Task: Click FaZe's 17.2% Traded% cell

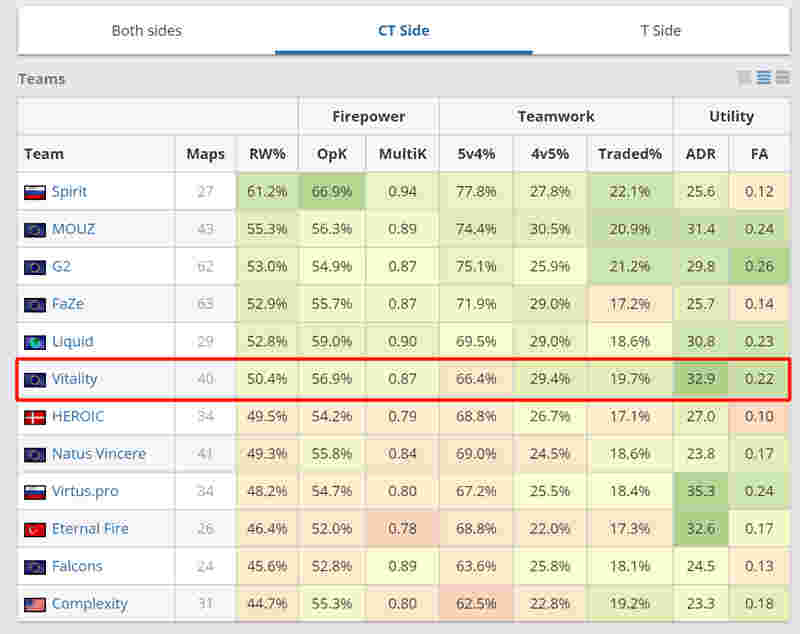Action: (x=630, y=304)
